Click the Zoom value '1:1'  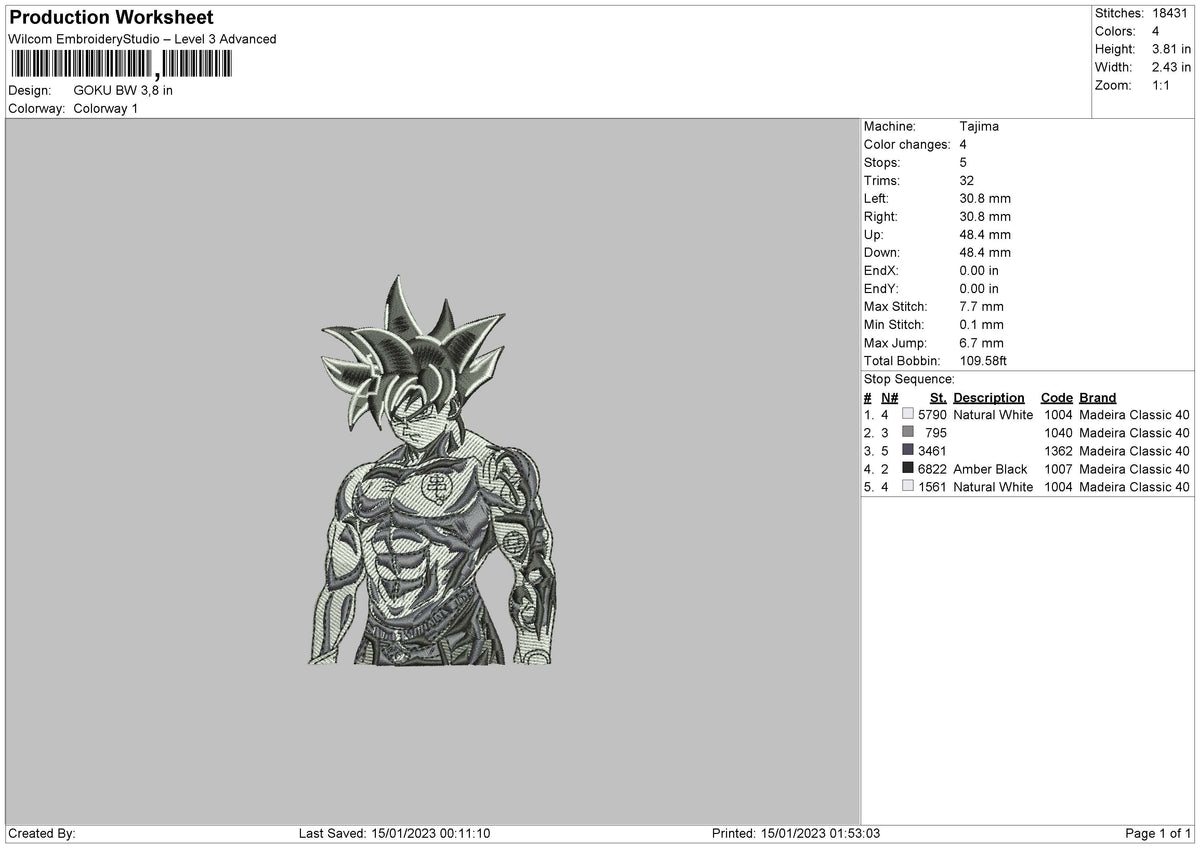1162,85
